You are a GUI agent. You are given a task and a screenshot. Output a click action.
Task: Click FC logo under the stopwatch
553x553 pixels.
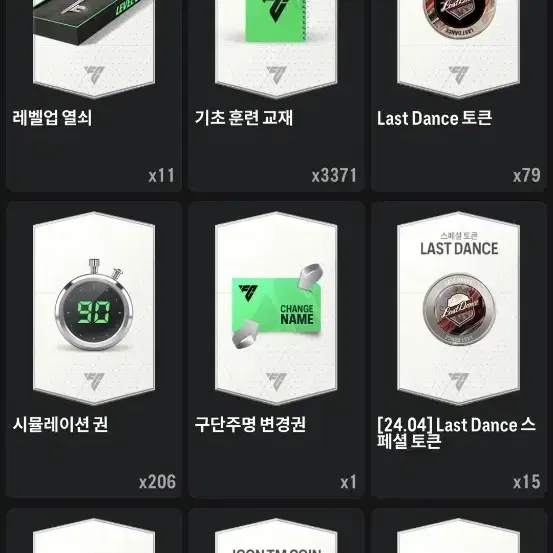[94, 382]
